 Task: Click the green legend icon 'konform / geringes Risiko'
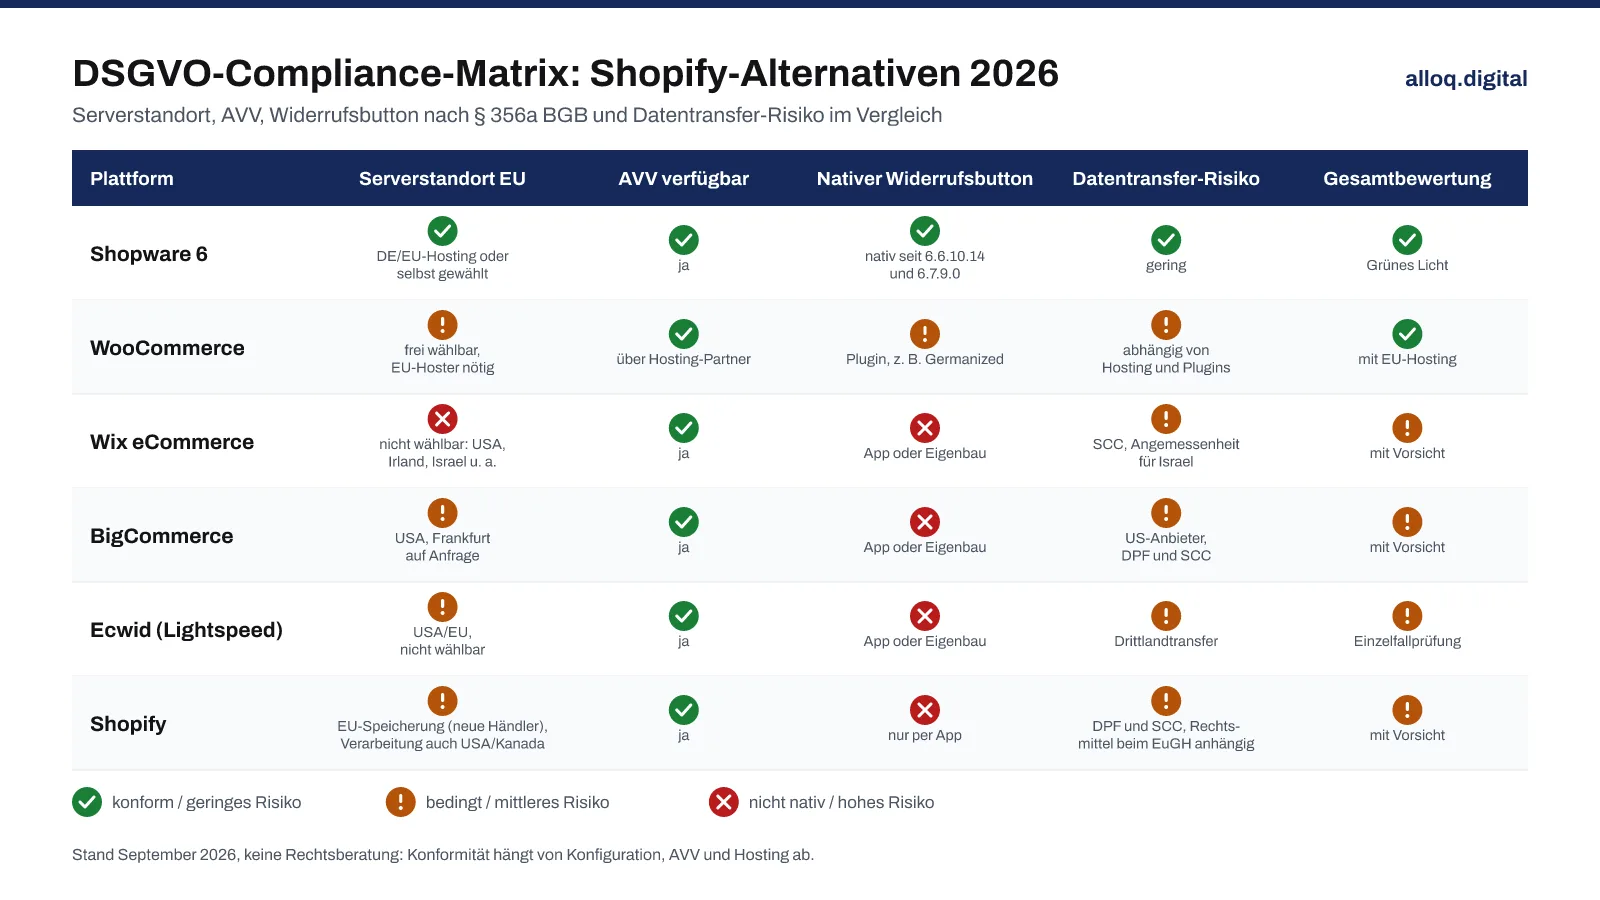pyautogui.click(x=87, y=802)
